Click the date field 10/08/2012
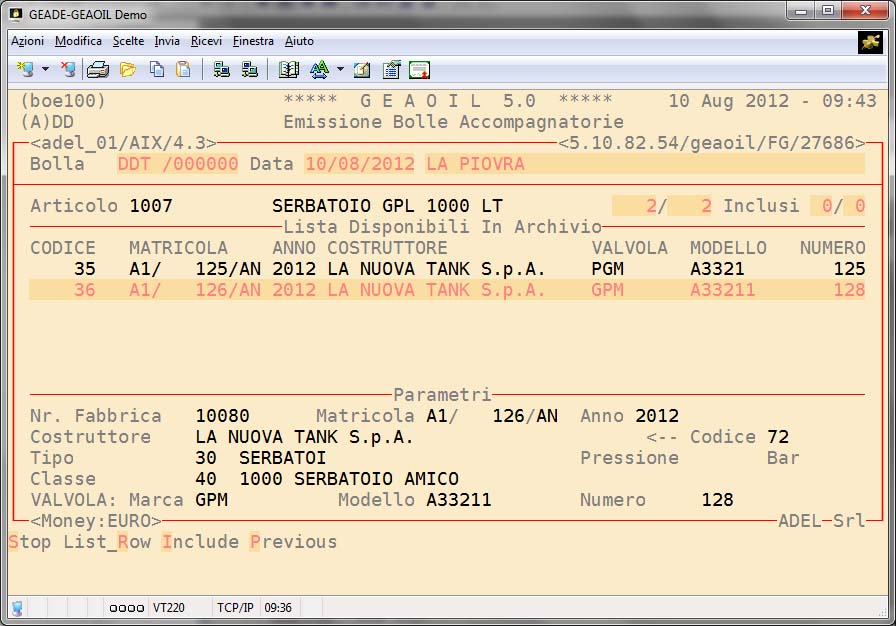The height and width of the screenshot is (626, 896). pyautogui.click(x=359, y=164)
